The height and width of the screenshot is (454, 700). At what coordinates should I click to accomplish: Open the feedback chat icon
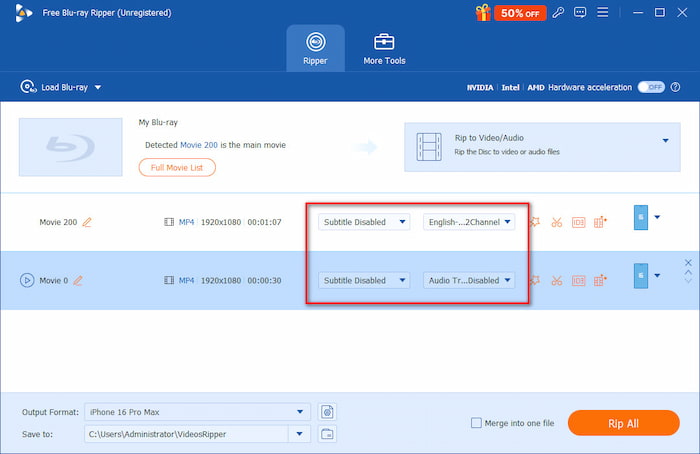[x=580, y=12]
